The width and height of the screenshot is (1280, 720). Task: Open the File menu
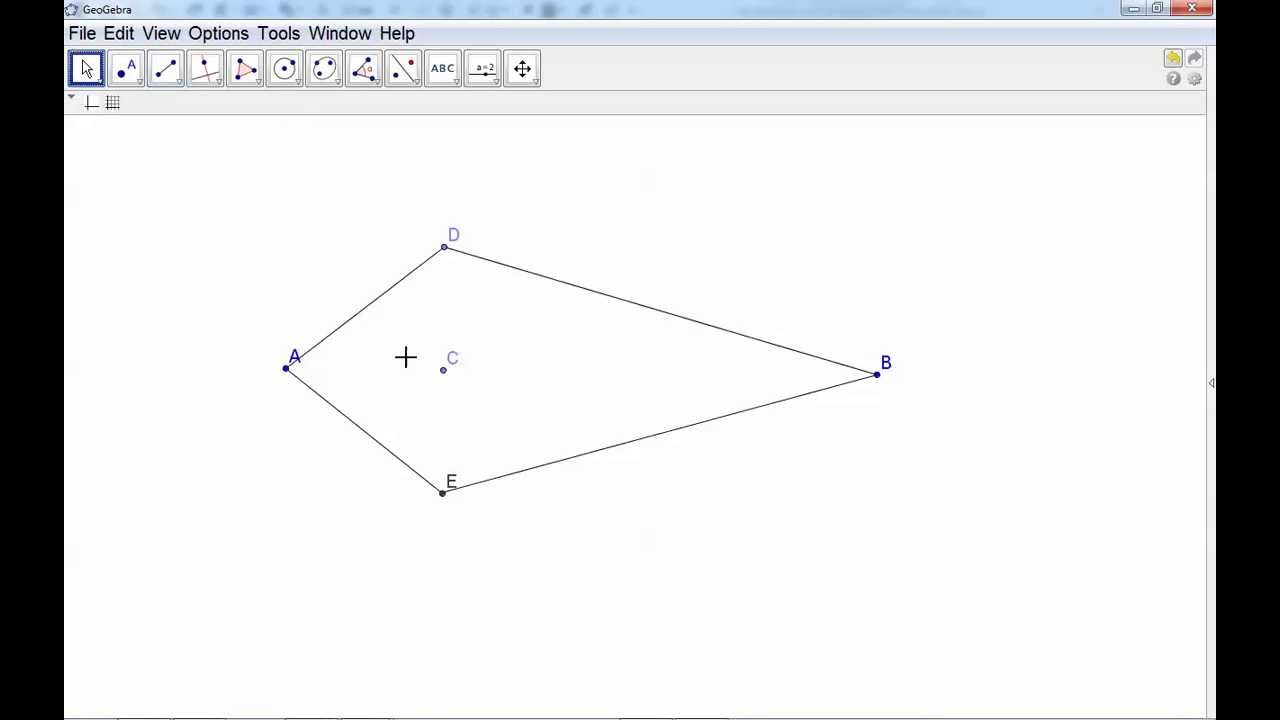point(82,33)
